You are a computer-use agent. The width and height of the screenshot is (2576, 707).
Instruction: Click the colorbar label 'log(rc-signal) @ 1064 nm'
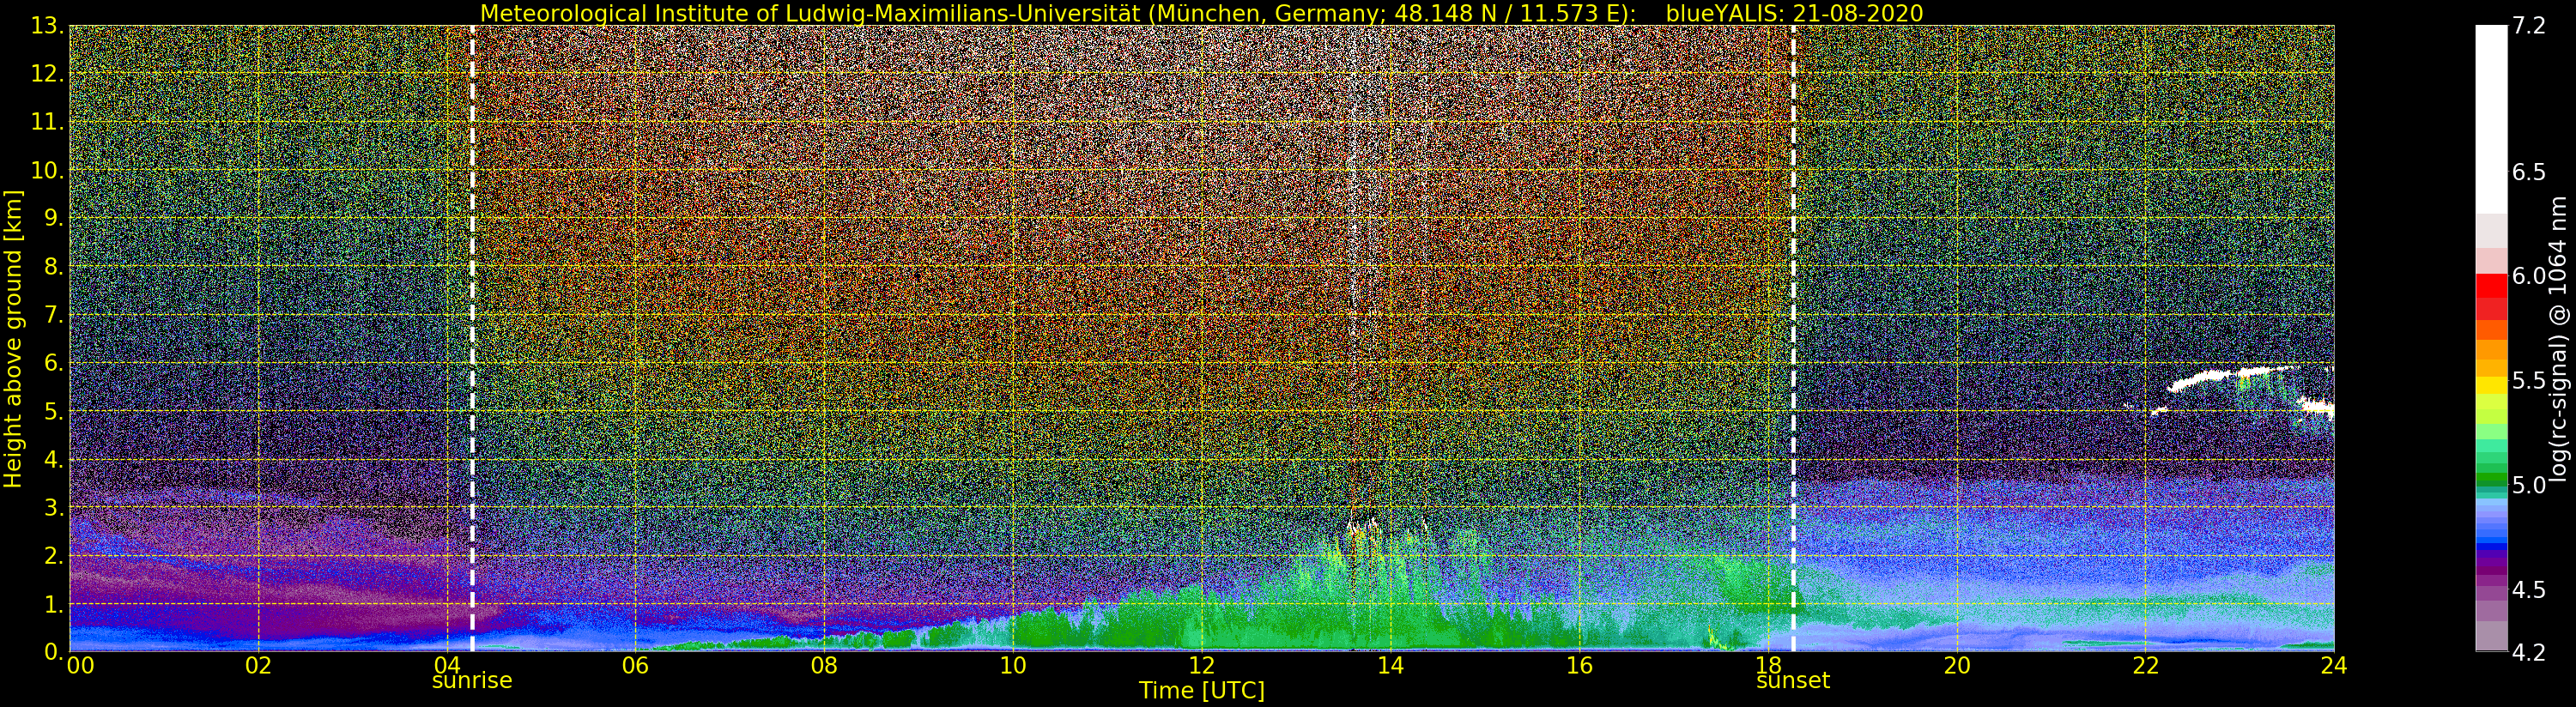click(x=2559, y=338)
